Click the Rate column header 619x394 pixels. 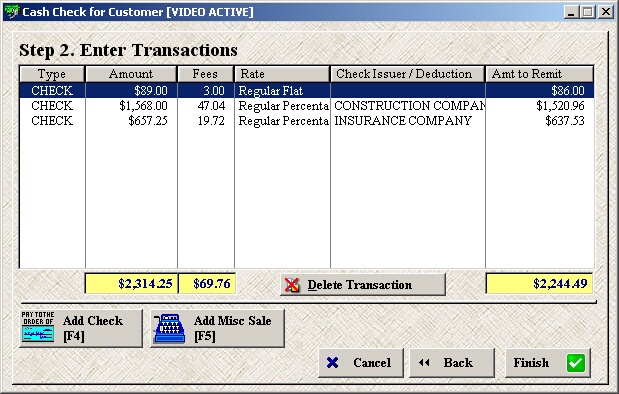tap(282, 74)
